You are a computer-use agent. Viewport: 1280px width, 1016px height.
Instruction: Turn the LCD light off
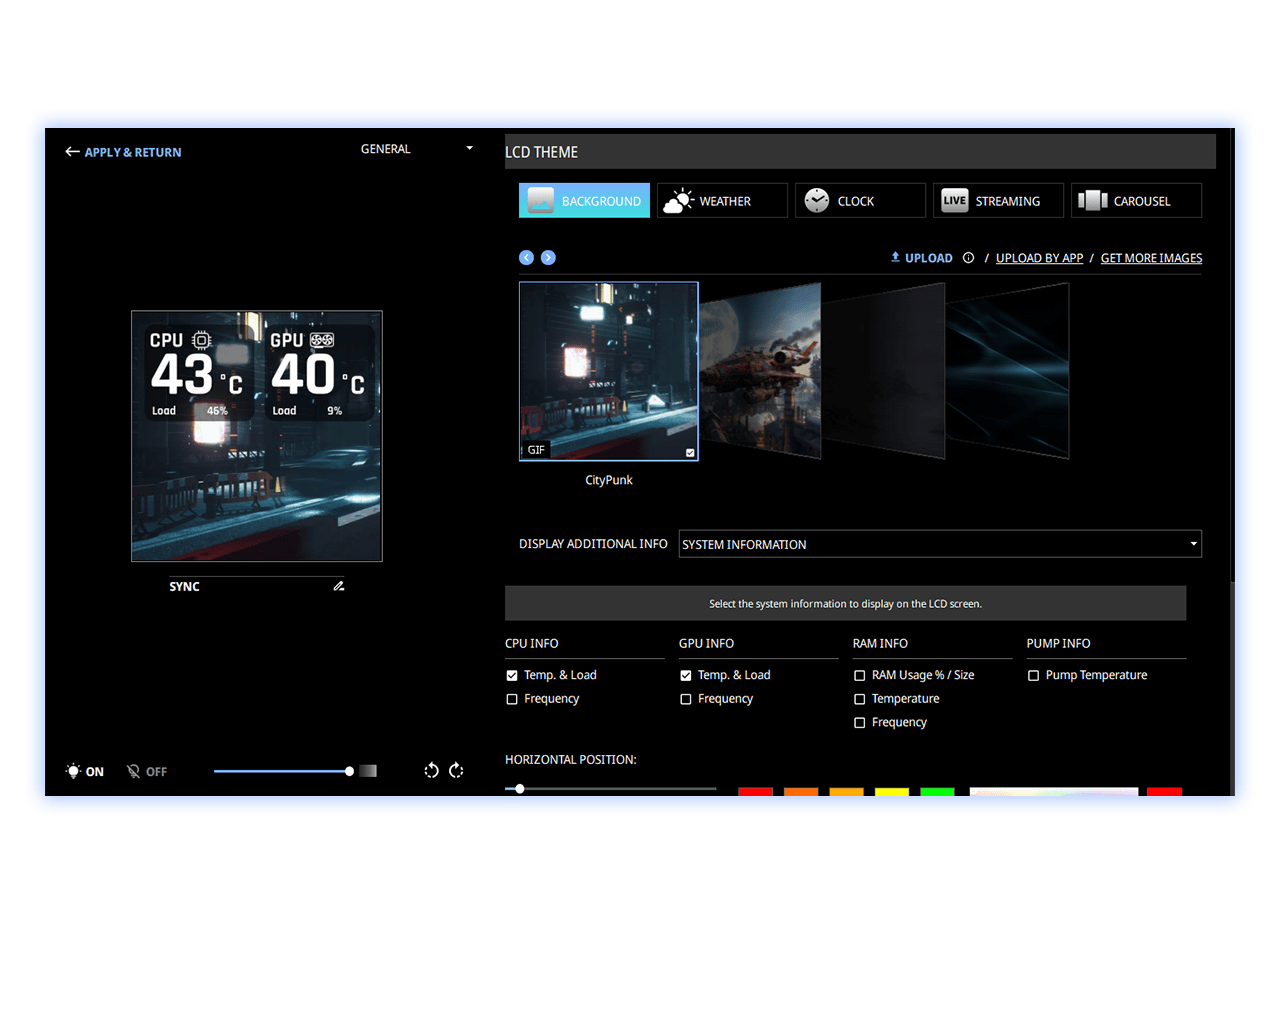click(147, 771)
